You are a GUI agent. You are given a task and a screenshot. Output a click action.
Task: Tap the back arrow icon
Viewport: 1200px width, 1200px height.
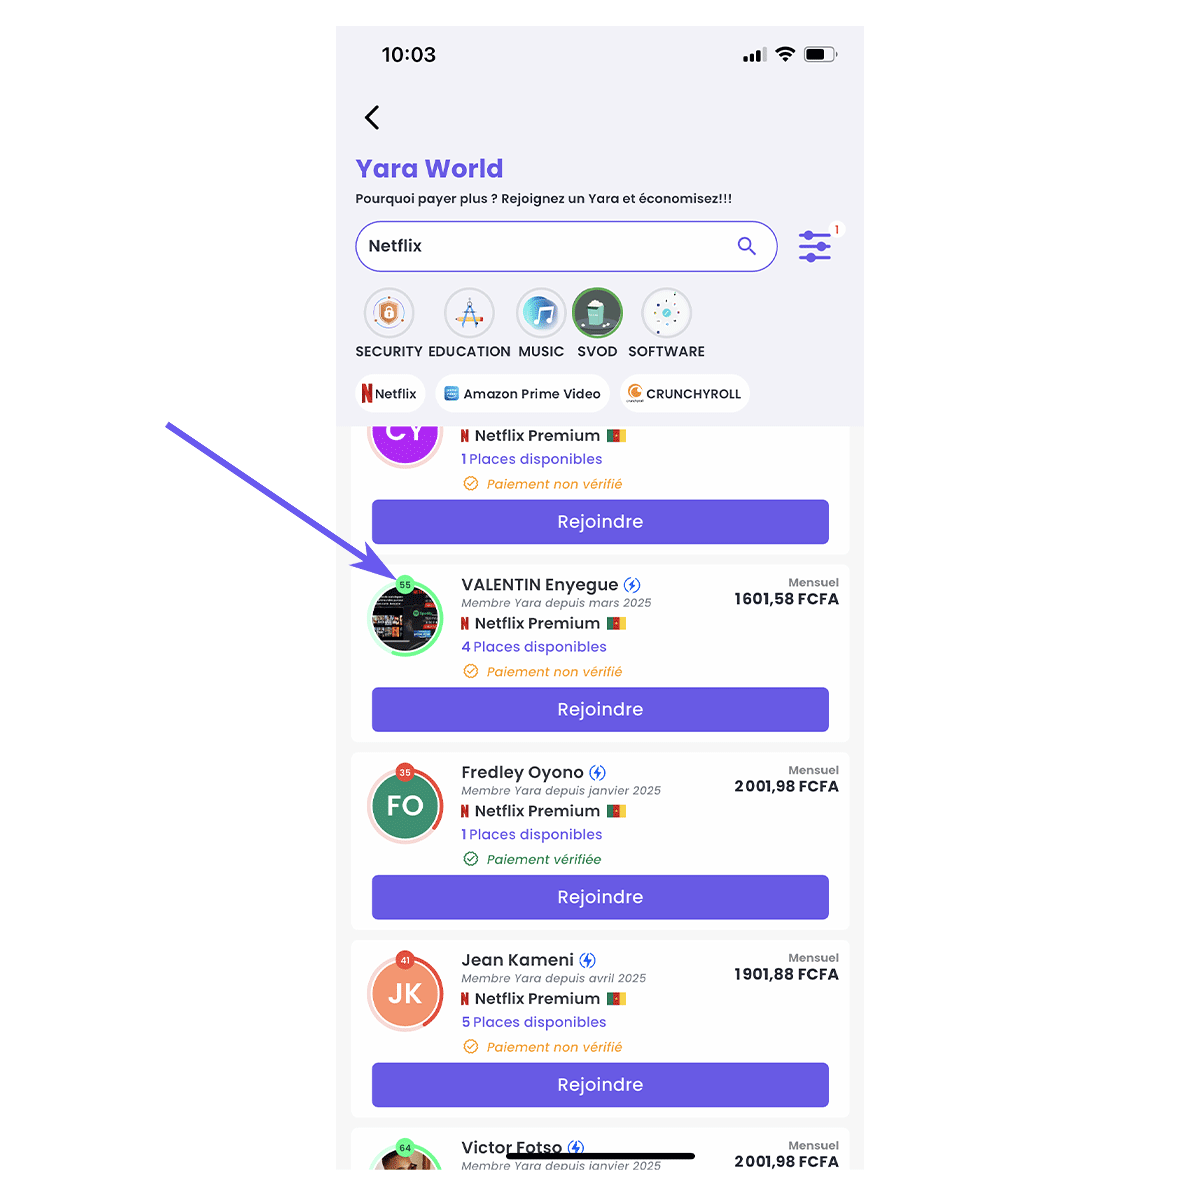[372, 117]
